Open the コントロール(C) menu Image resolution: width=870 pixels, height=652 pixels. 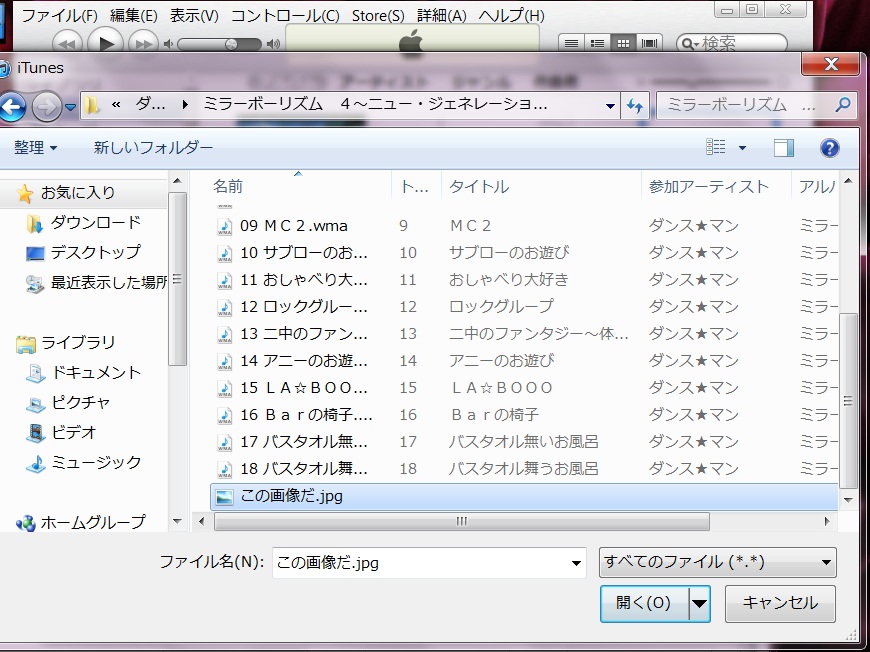click(285, 16)
